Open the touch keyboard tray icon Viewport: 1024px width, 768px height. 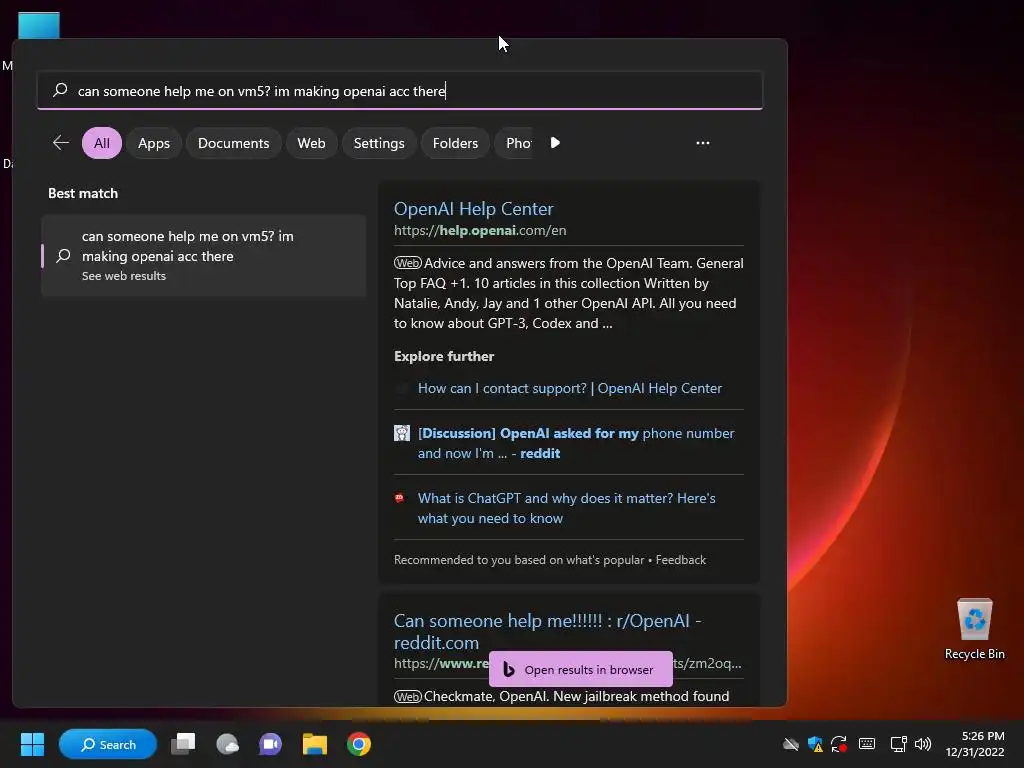(x=867, y=744)
